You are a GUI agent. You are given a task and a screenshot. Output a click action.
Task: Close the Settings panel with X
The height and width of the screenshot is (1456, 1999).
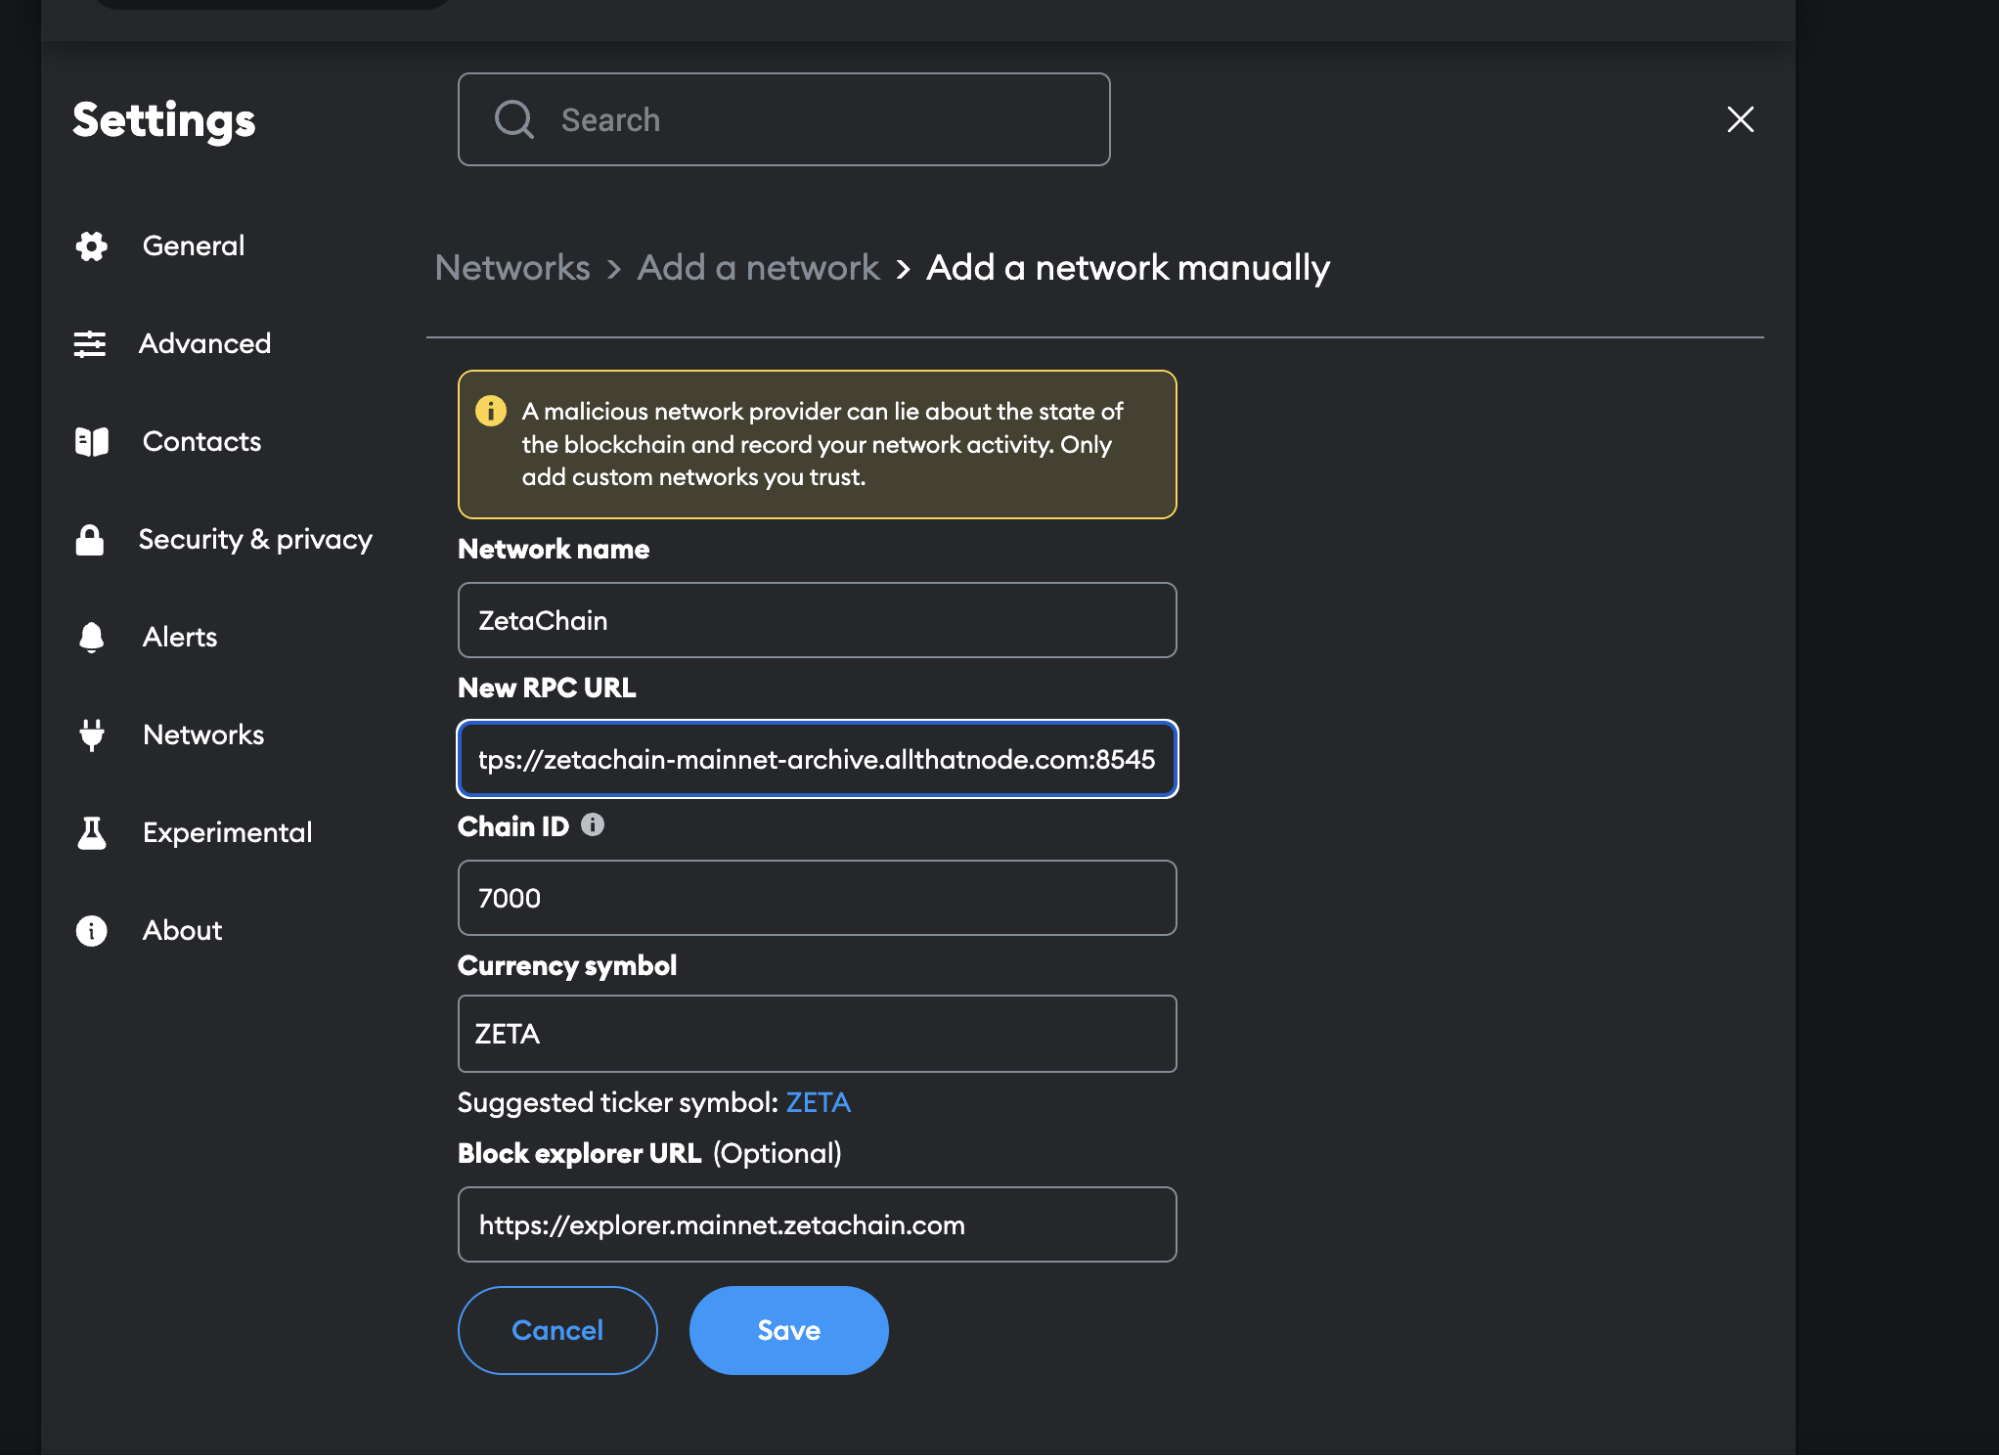coord(1740,119)
